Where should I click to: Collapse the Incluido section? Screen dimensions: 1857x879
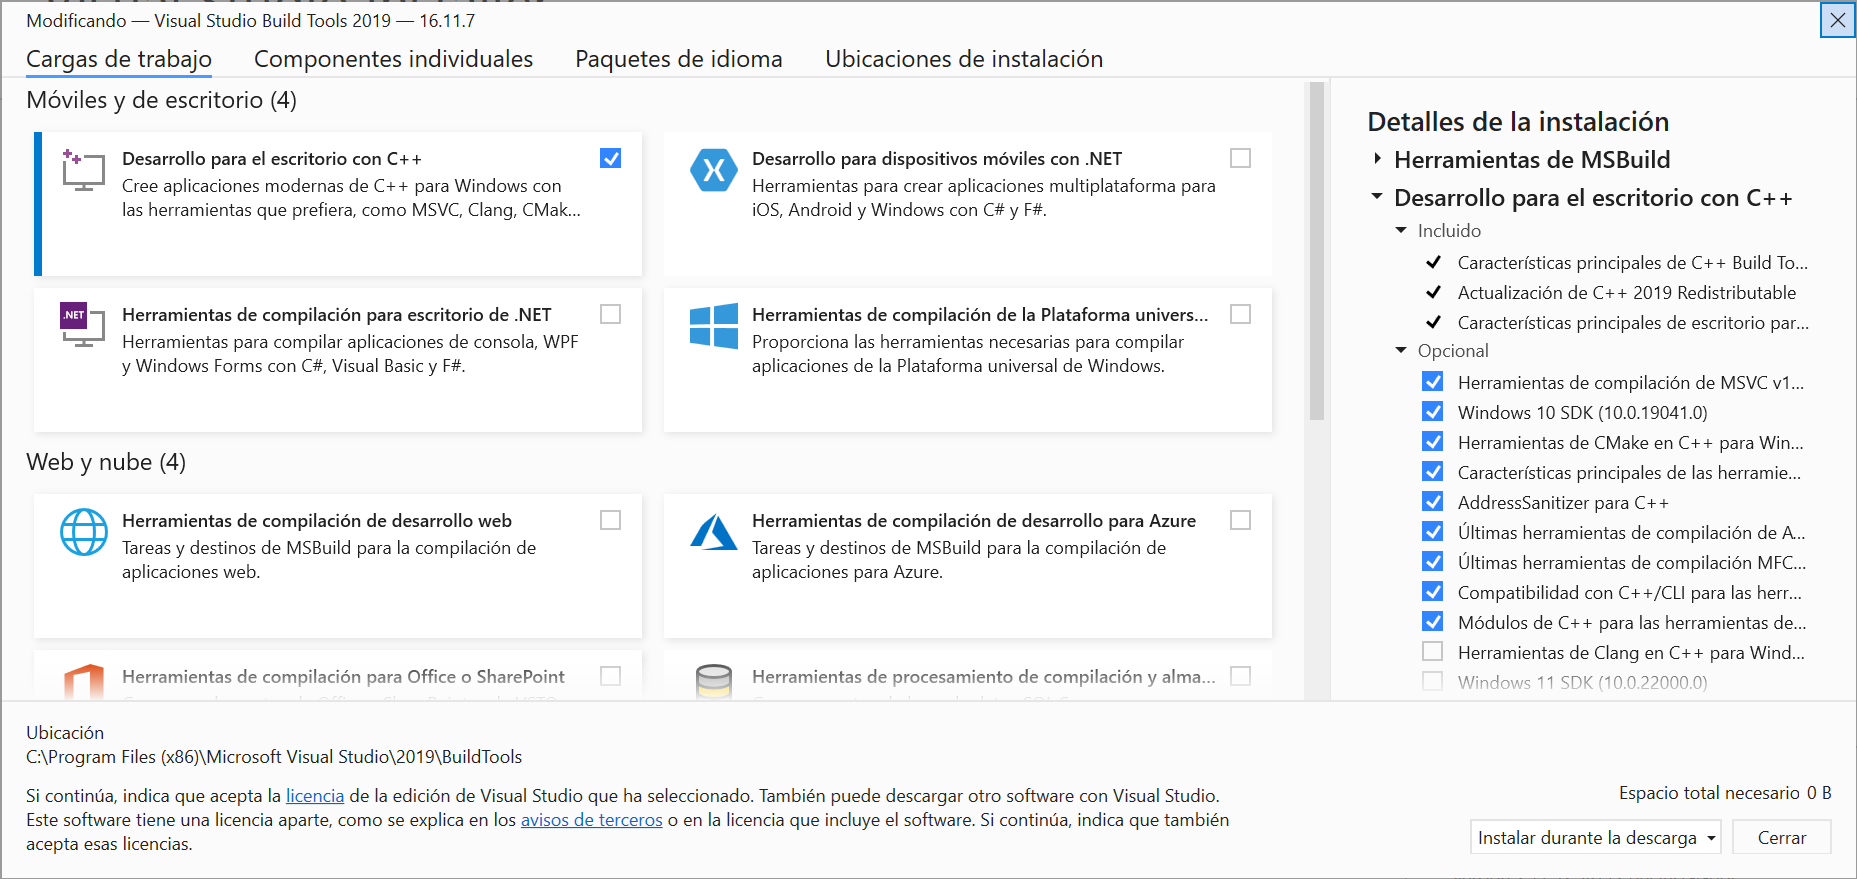(1401, 231)
